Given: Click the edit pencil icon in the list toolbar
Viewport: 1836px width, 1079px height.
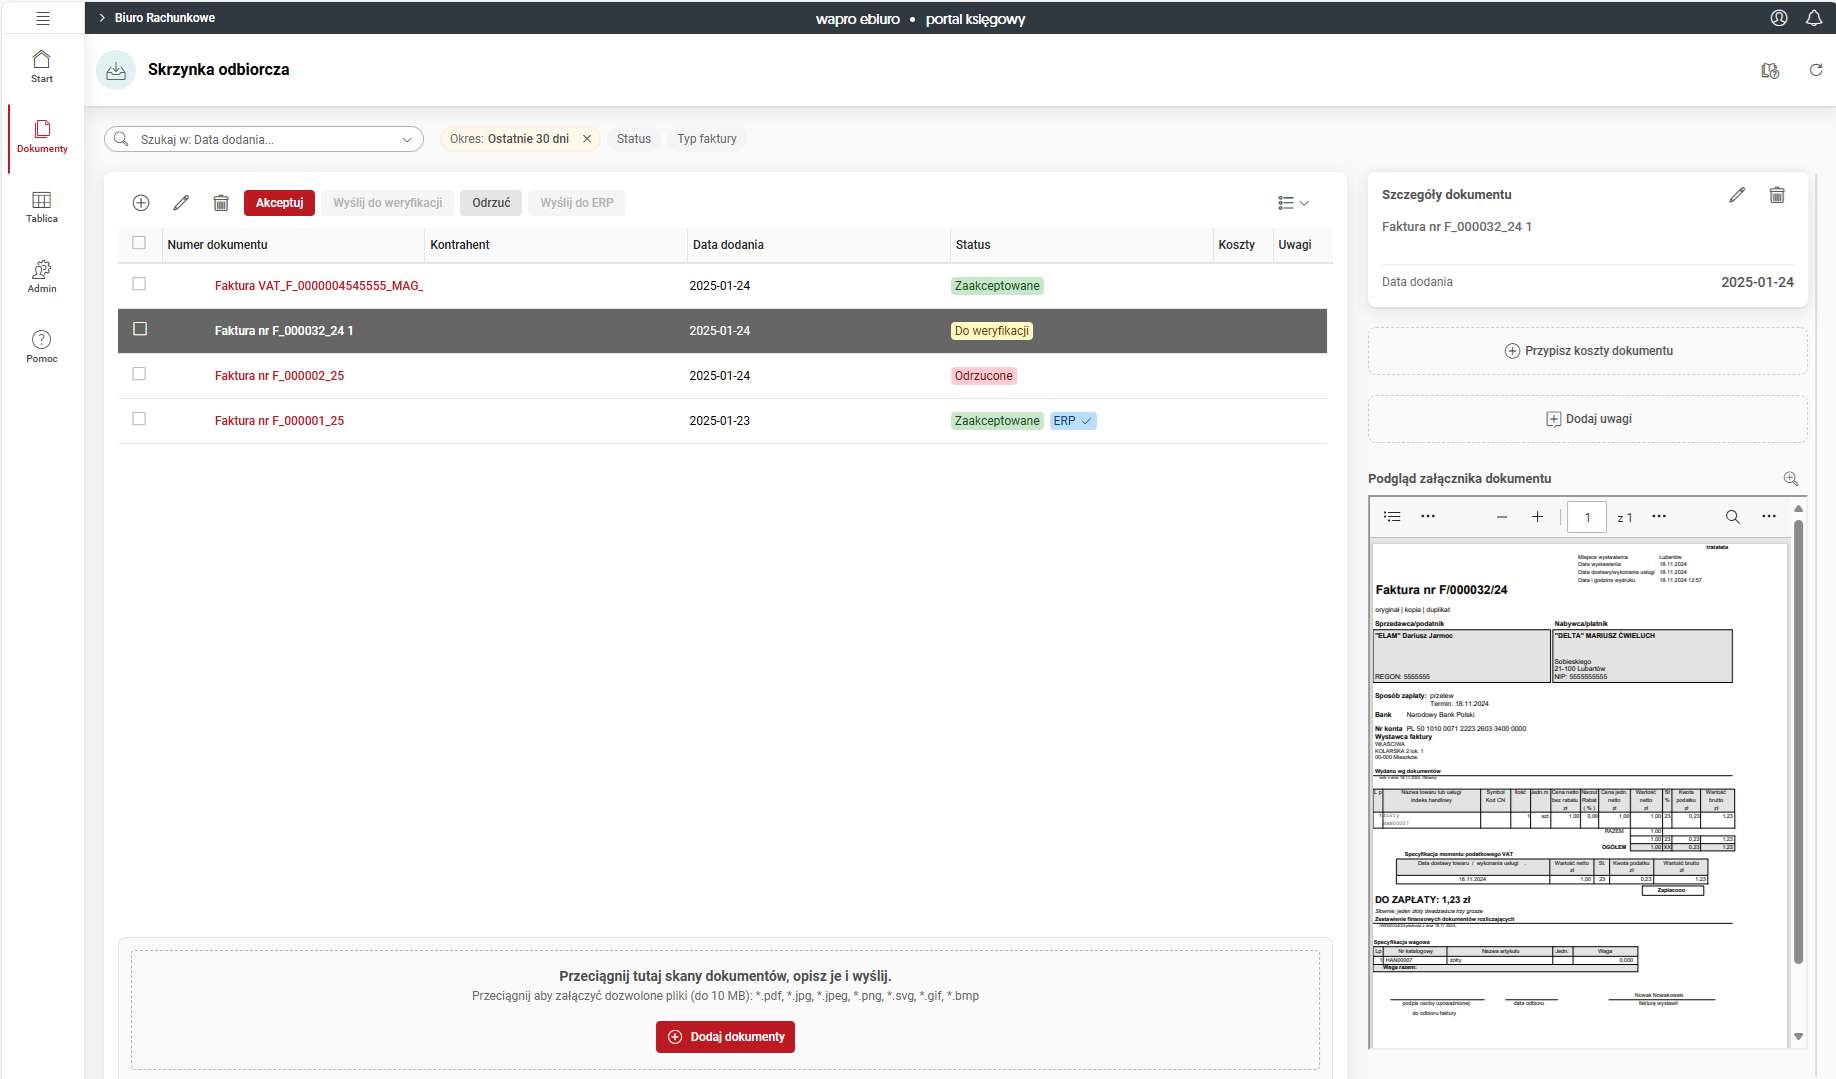Looking at the screenshot, I should point(181,203).
